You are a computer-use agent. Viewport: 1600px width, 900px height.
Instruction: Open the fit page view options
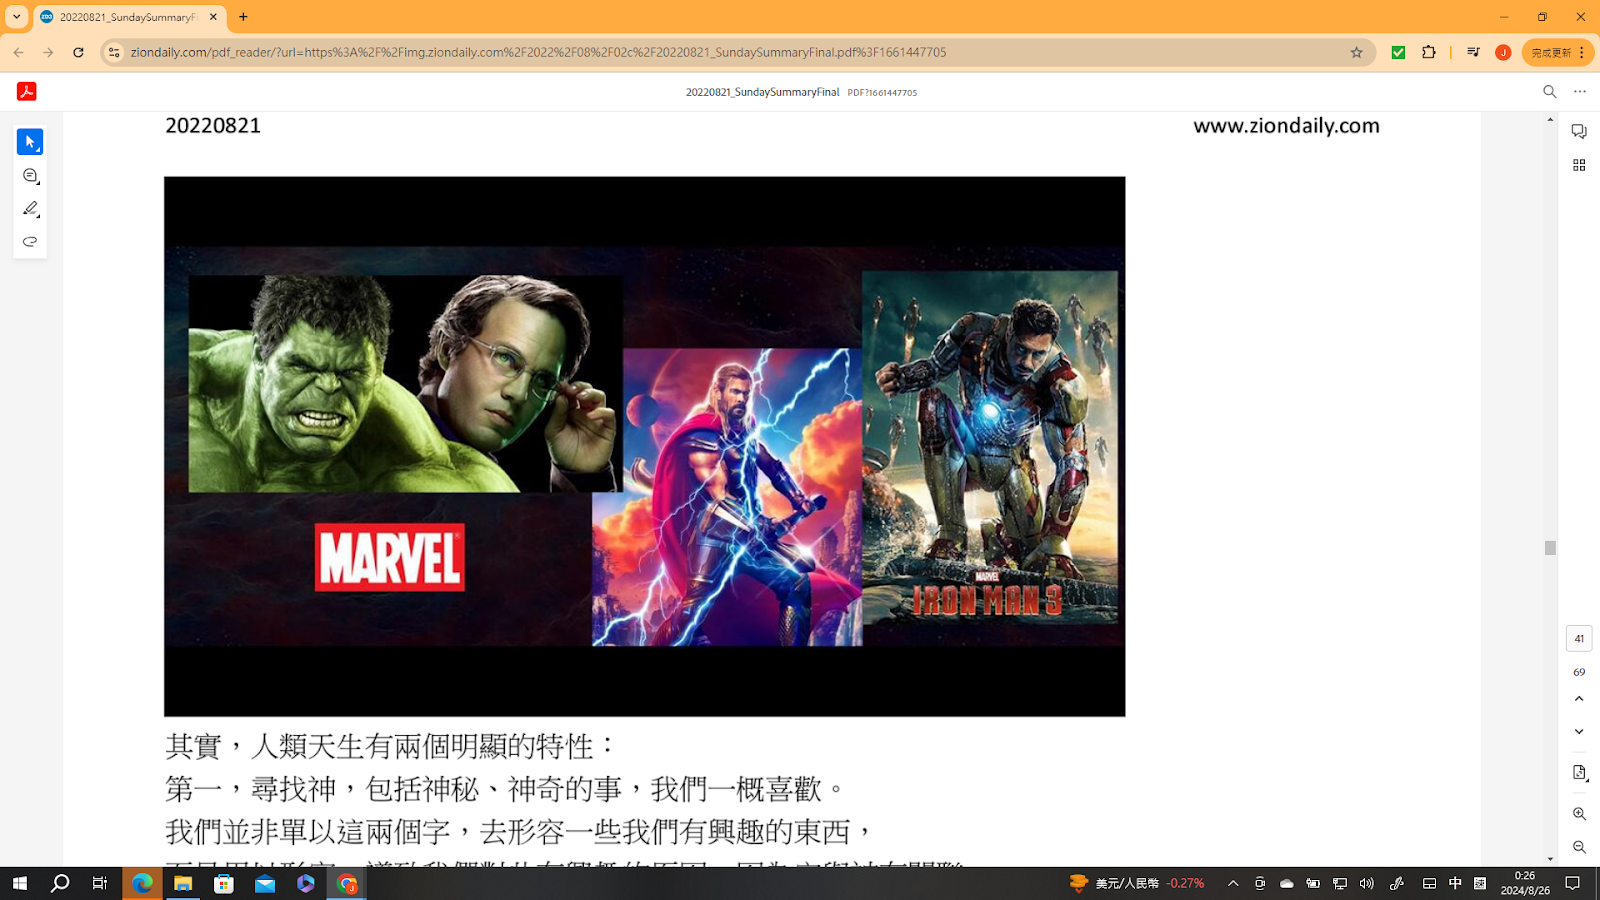(1579, 773)
